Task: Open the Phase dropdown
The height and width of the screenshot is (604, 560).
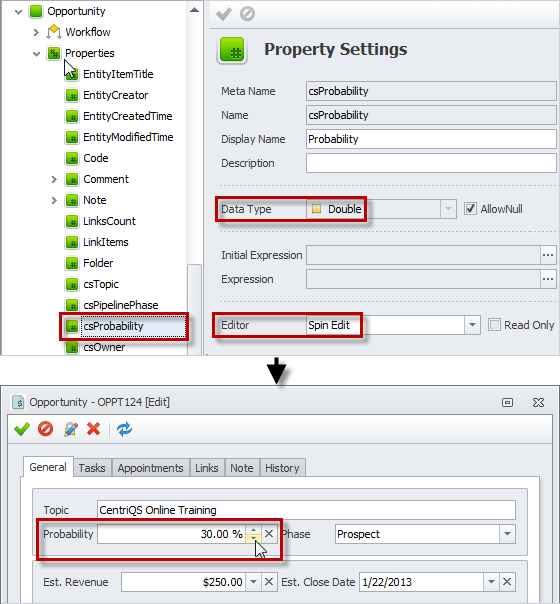Action: (x=507, y=534)
